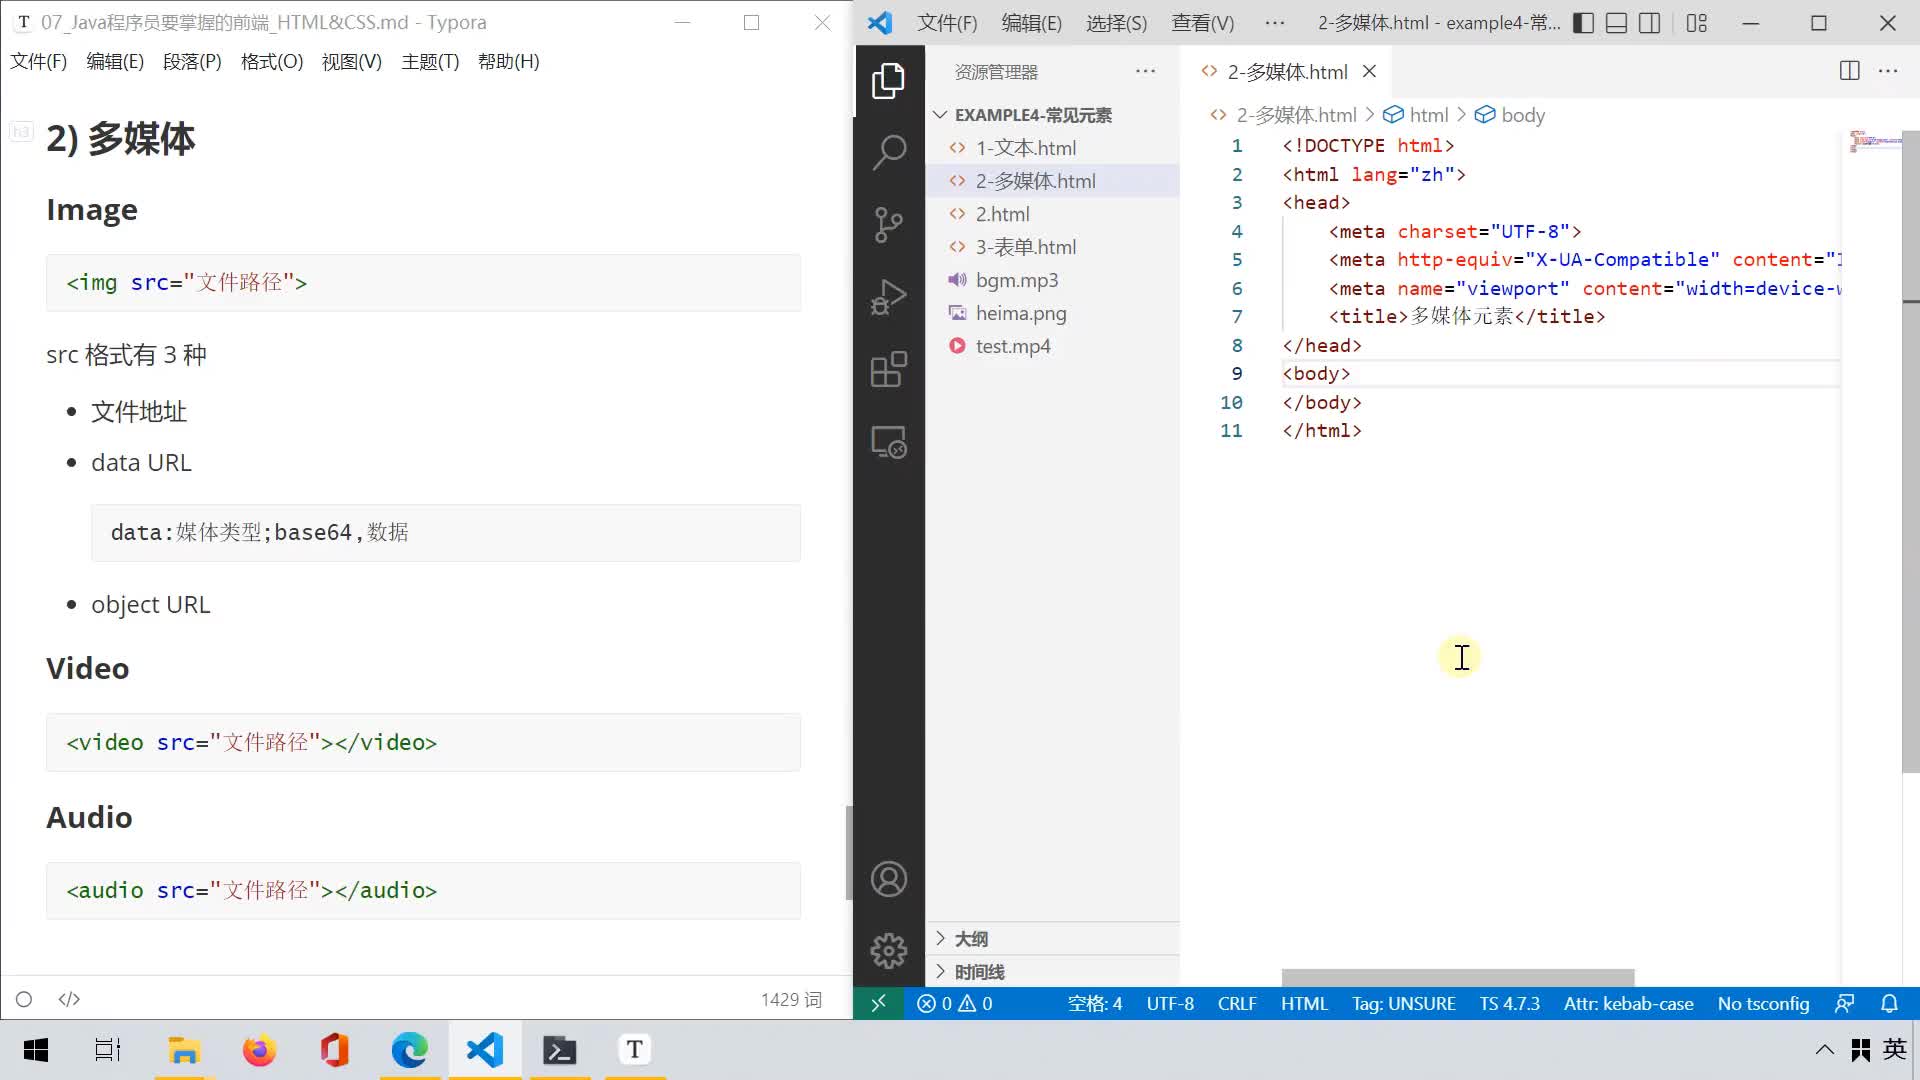Open the Search view in VS Code

(888, 152)
